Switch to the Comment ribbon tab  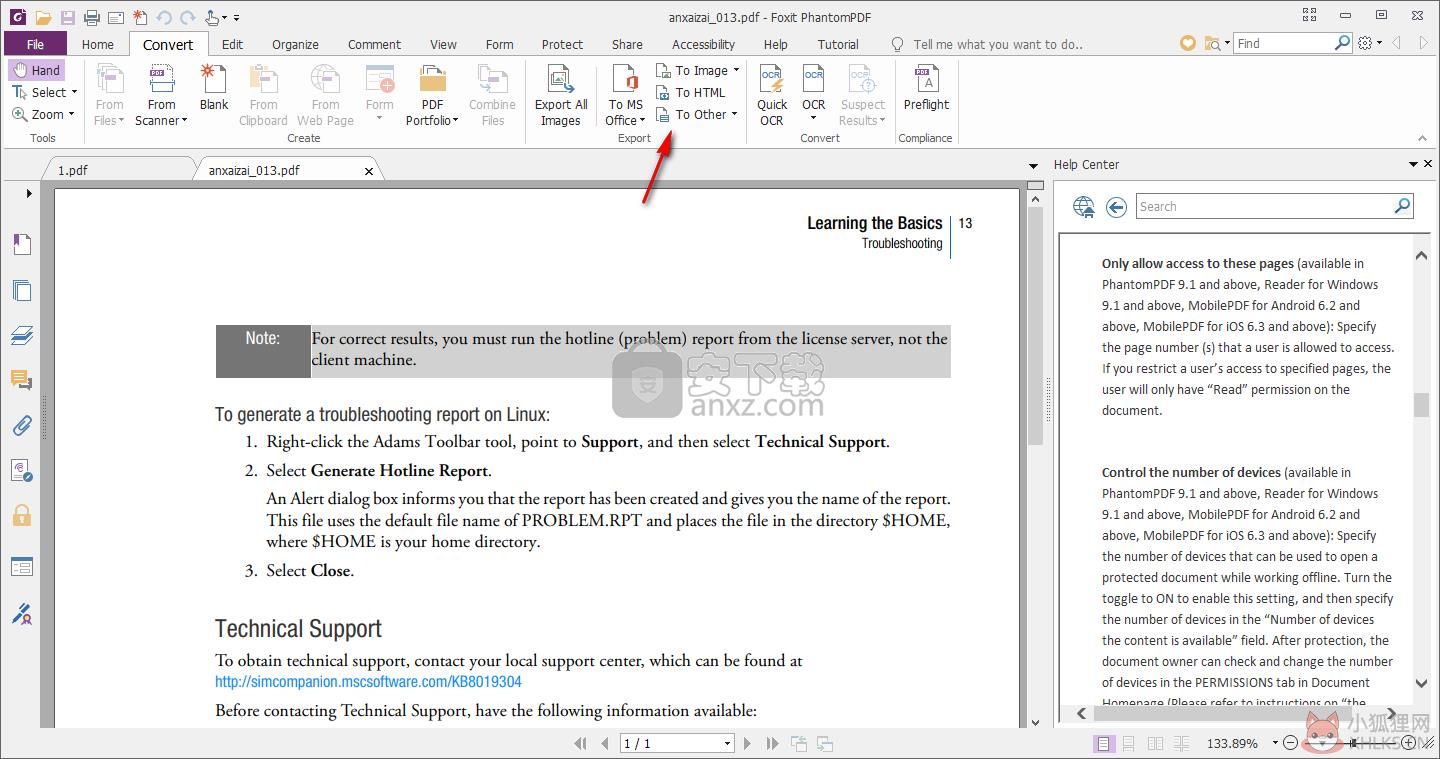(x=374, y=44)
